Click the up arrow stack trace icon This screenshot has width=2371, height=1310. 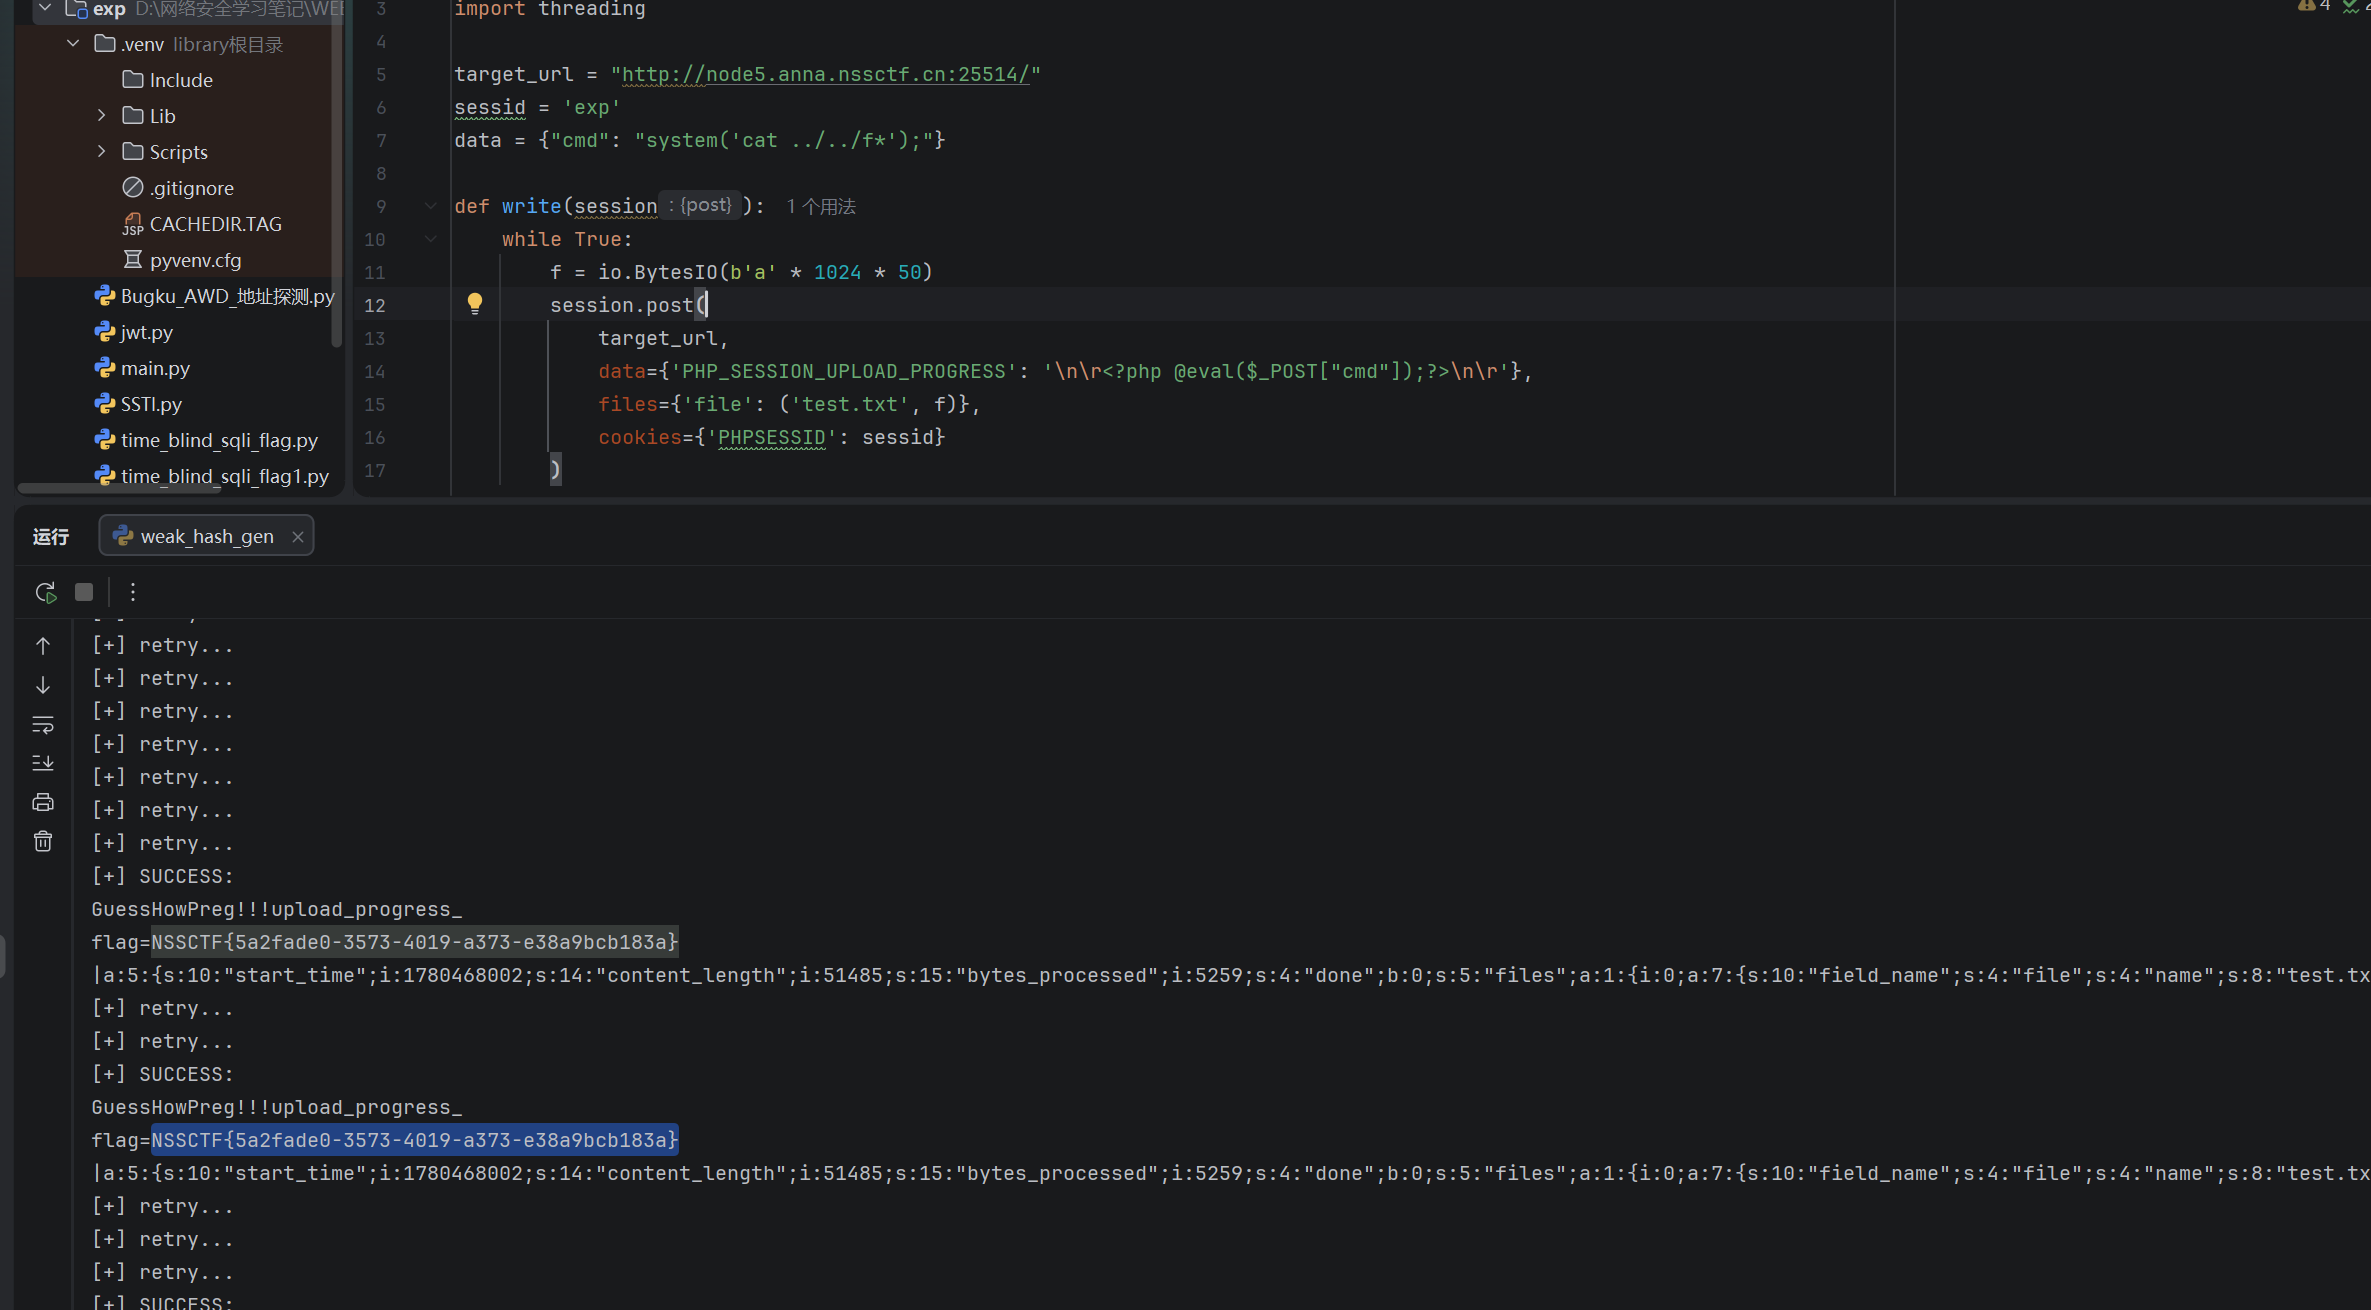tap(43, 646)
